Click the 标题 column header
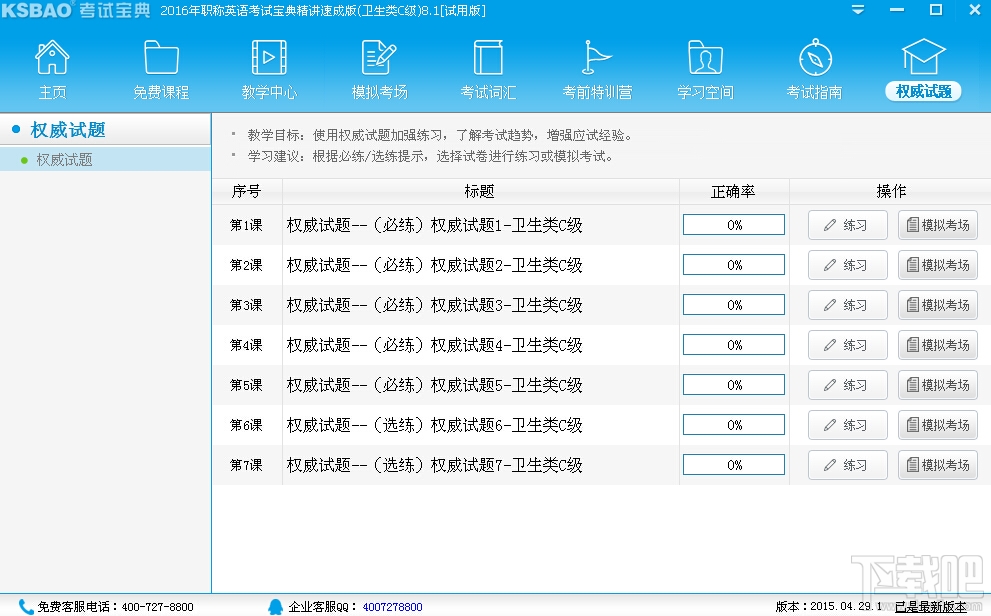The width and height of the screenshot is (991, 616). click(480, 191)
